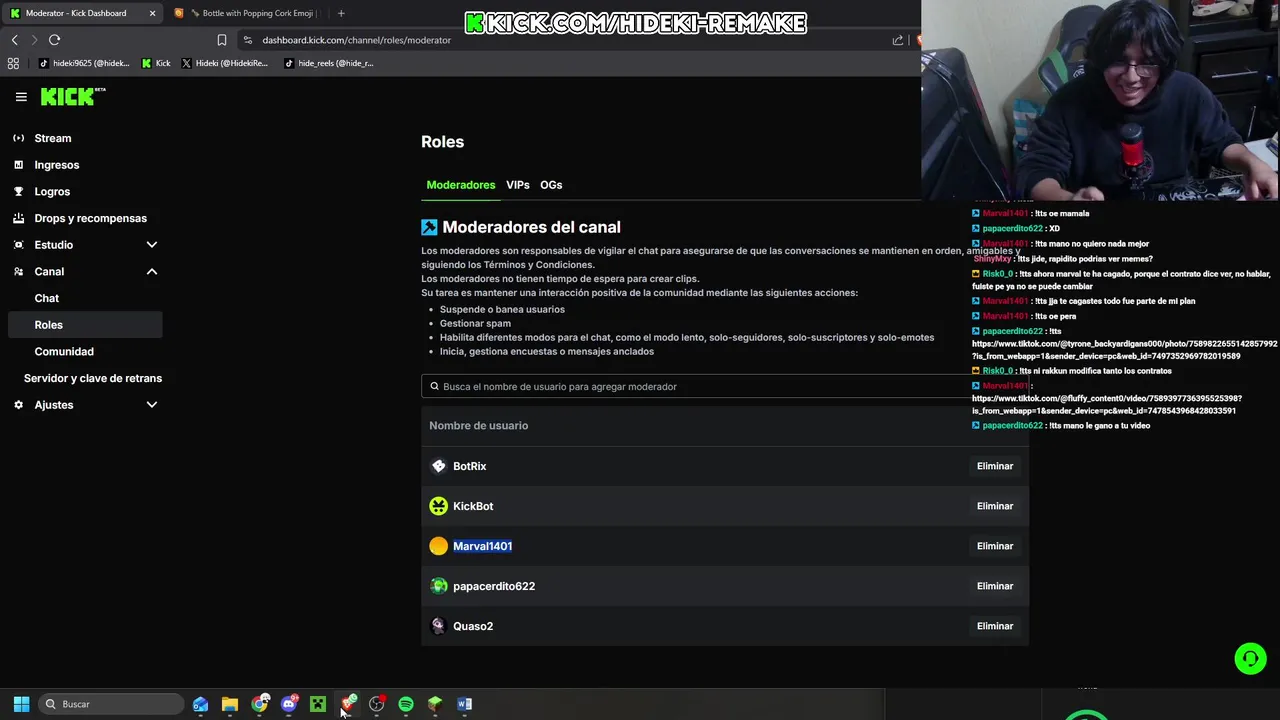Open a new browser tab
This screenshot has height=720, width=1280.
[x=341, y=13]
